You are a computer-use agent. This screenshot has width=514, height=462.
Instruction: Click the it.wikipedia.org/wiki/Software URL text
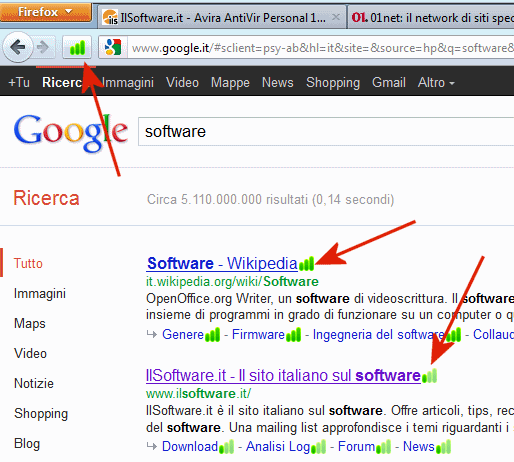pos(232,282)
